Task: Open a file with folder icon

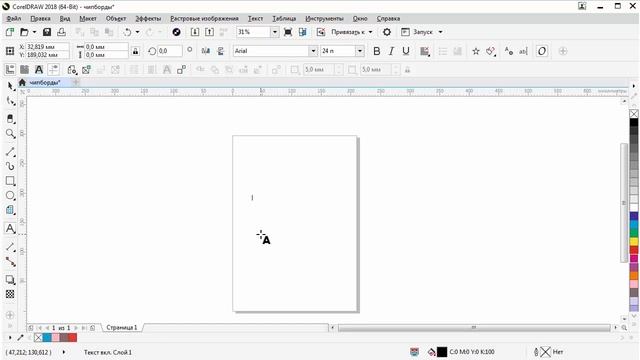Action: click(24, 32)
